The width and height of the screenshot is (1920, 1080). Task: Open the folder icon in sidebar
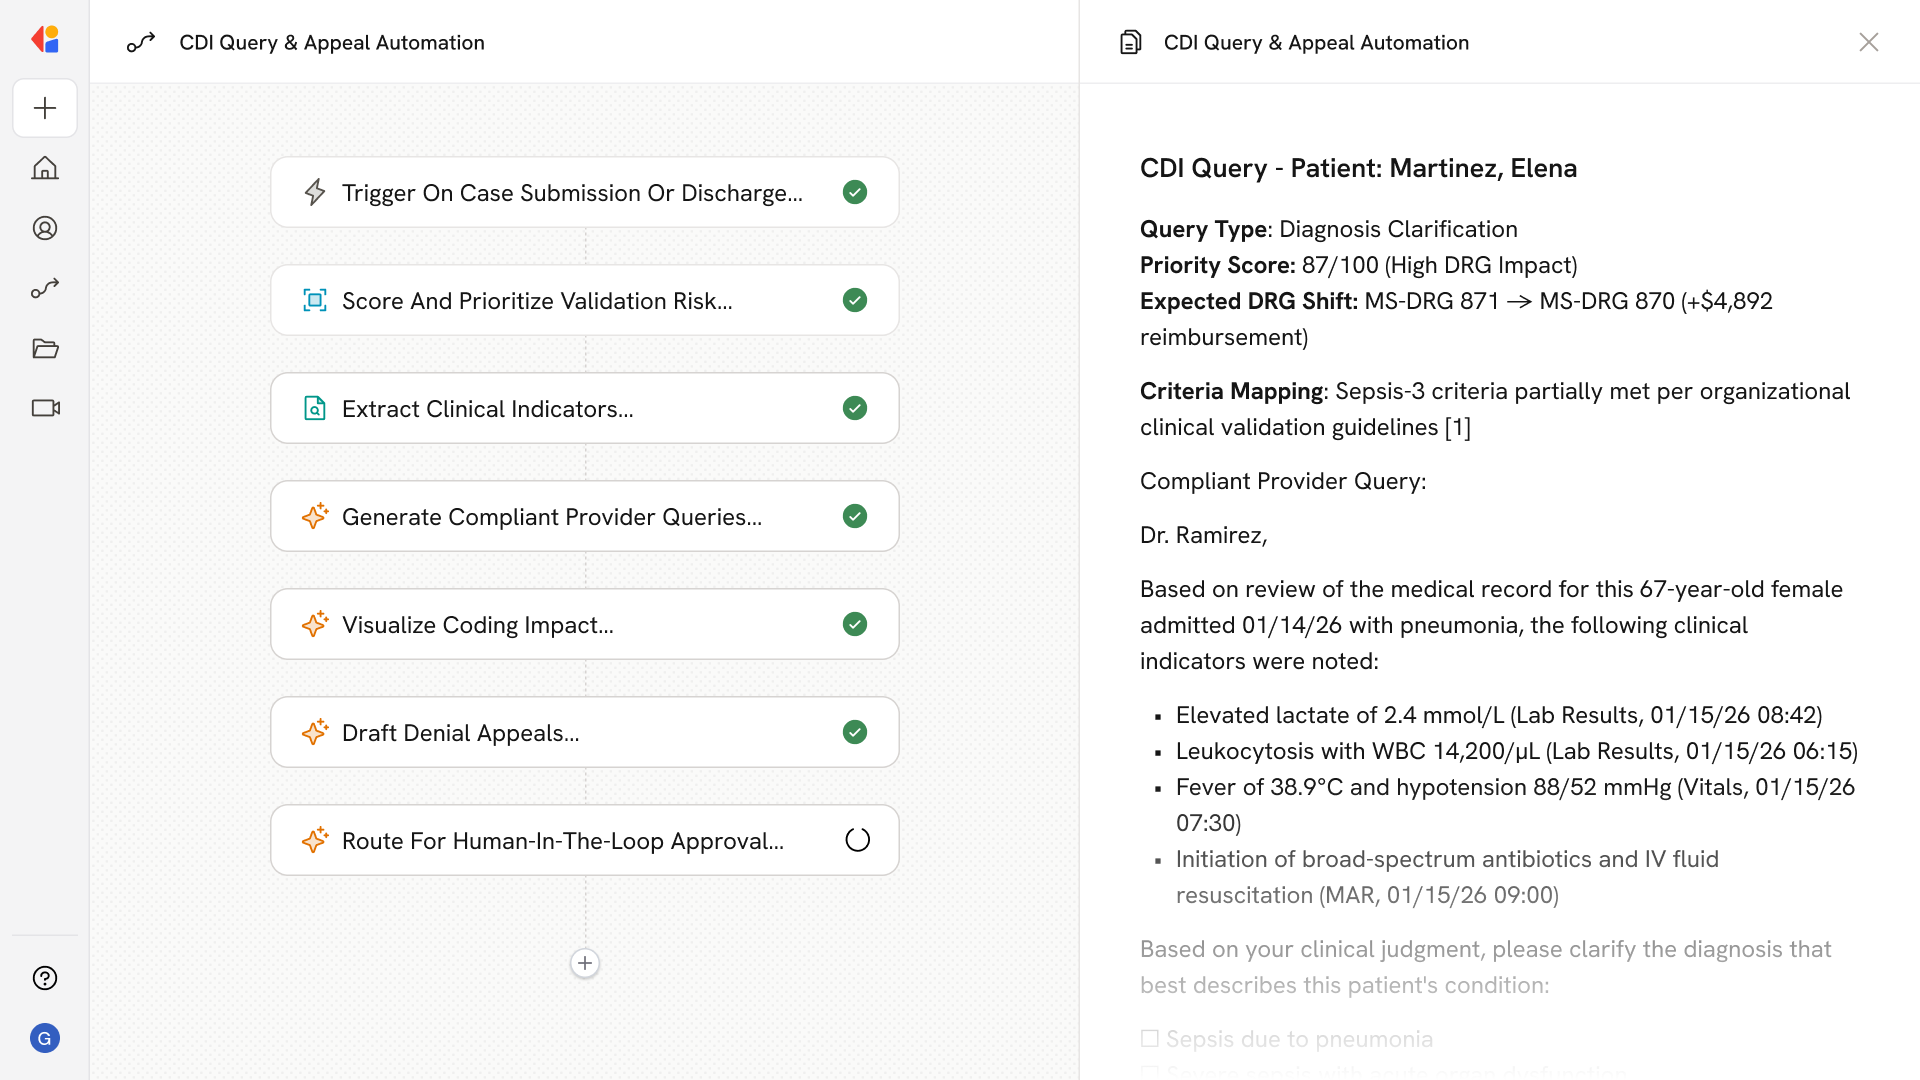point(45,348)
